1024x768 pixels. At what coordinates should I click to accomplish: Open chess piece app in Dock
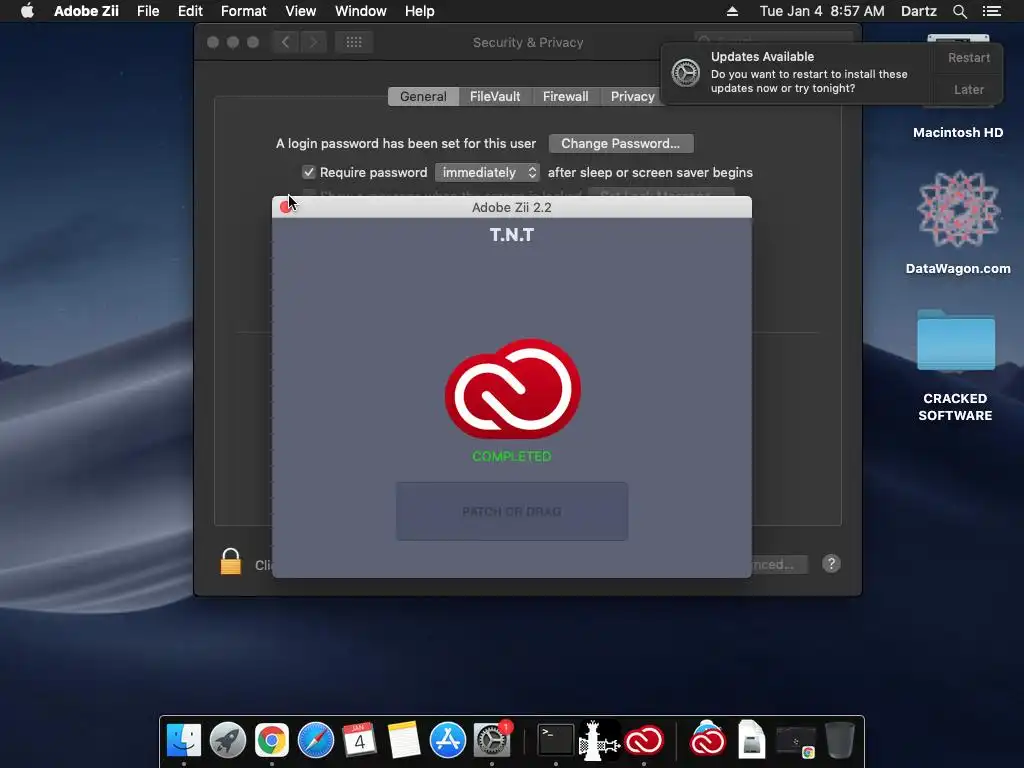[x=599, y=740]
